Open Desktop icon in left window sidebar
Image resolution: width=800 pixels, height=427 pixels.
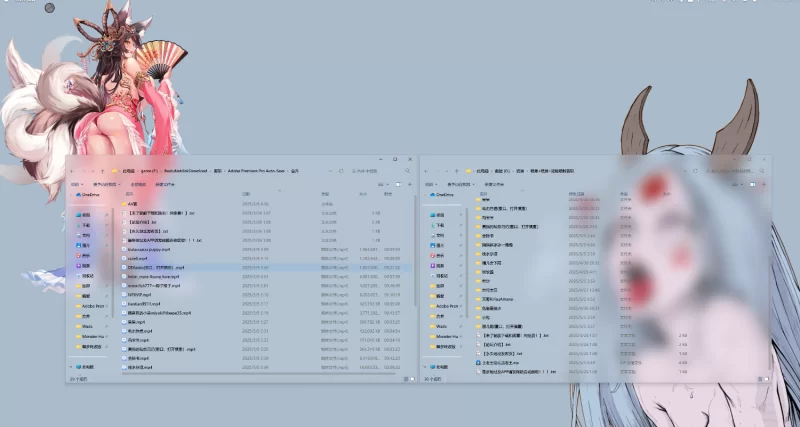(79, 215)
